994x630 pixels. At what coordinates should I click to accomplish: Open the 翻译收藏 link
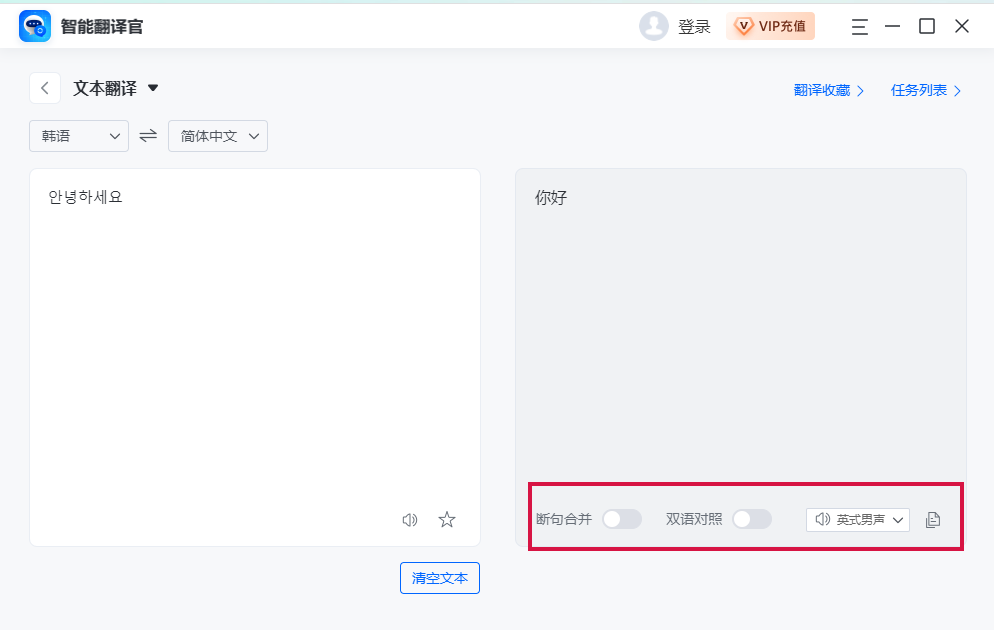[829, 90]
